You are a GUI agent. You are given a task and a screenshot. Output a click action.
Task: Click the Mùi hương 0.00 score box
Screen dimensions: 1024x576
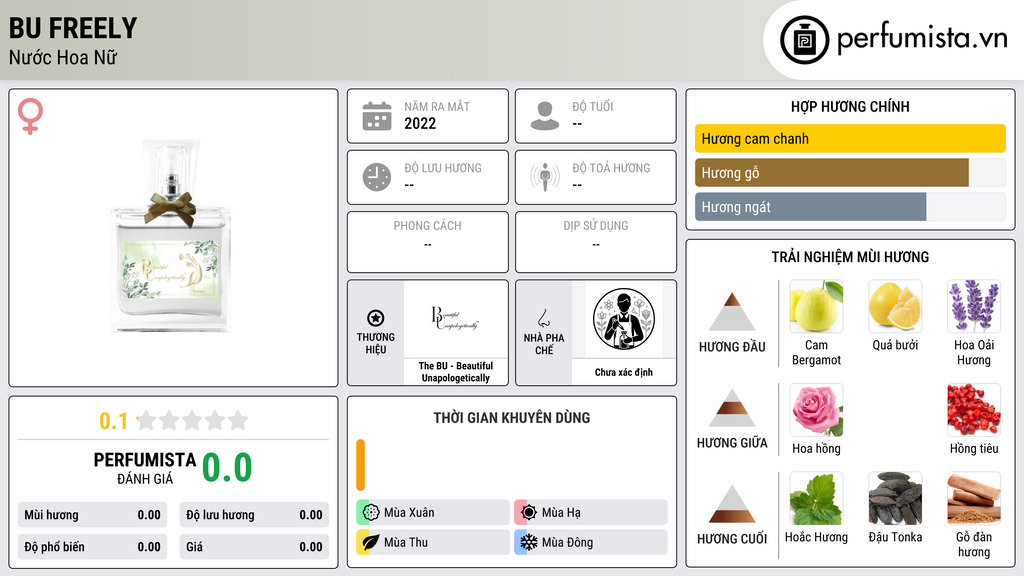(x=92, y=515)
